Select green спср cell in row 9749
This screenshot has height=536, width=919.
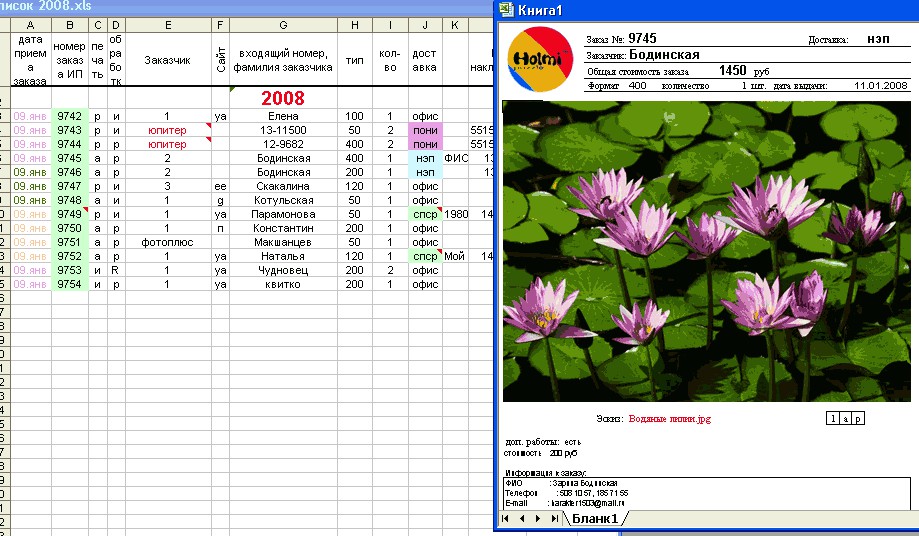[x=425, y=214]
